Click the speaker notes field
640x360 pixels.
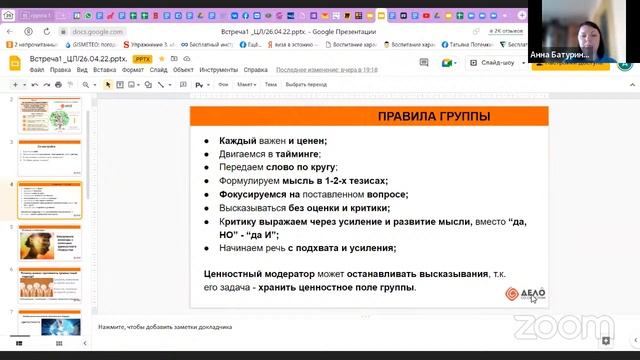pos(165,327)
